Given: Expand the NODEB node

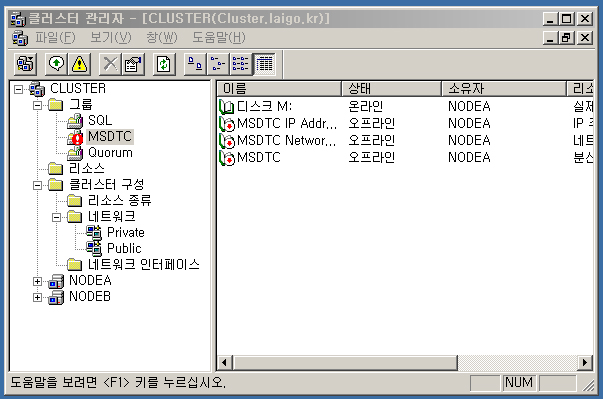Looking at the screenshot, I should [x=37, y=298].
